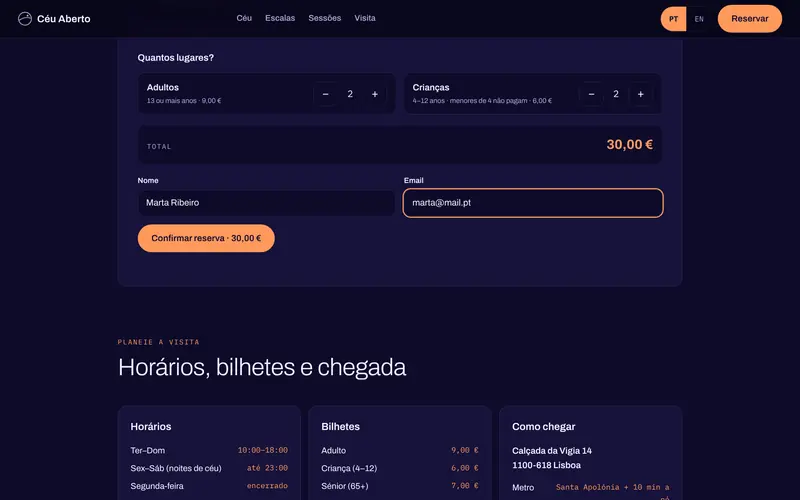Viewport: 800px width, 500px height.
Task: Click the Crianças quantity value 2
Action: pyautogui.click(x=616, y=94)
